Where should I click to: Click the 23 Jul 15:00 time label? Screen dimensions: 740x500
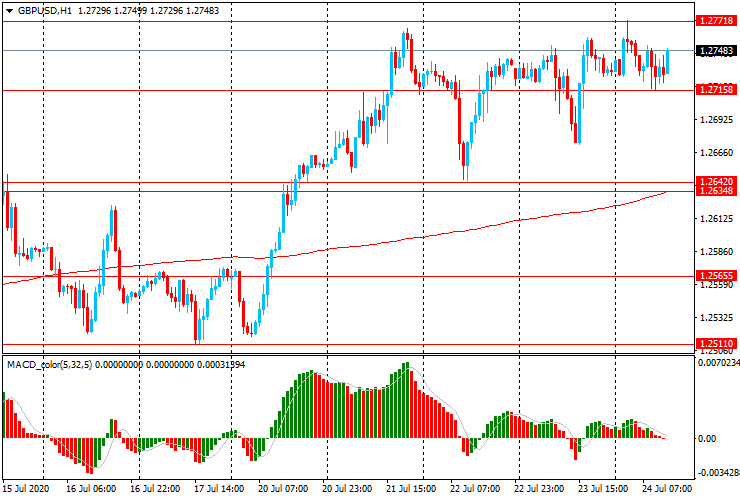pyautogui.click(x=603, y=488)
